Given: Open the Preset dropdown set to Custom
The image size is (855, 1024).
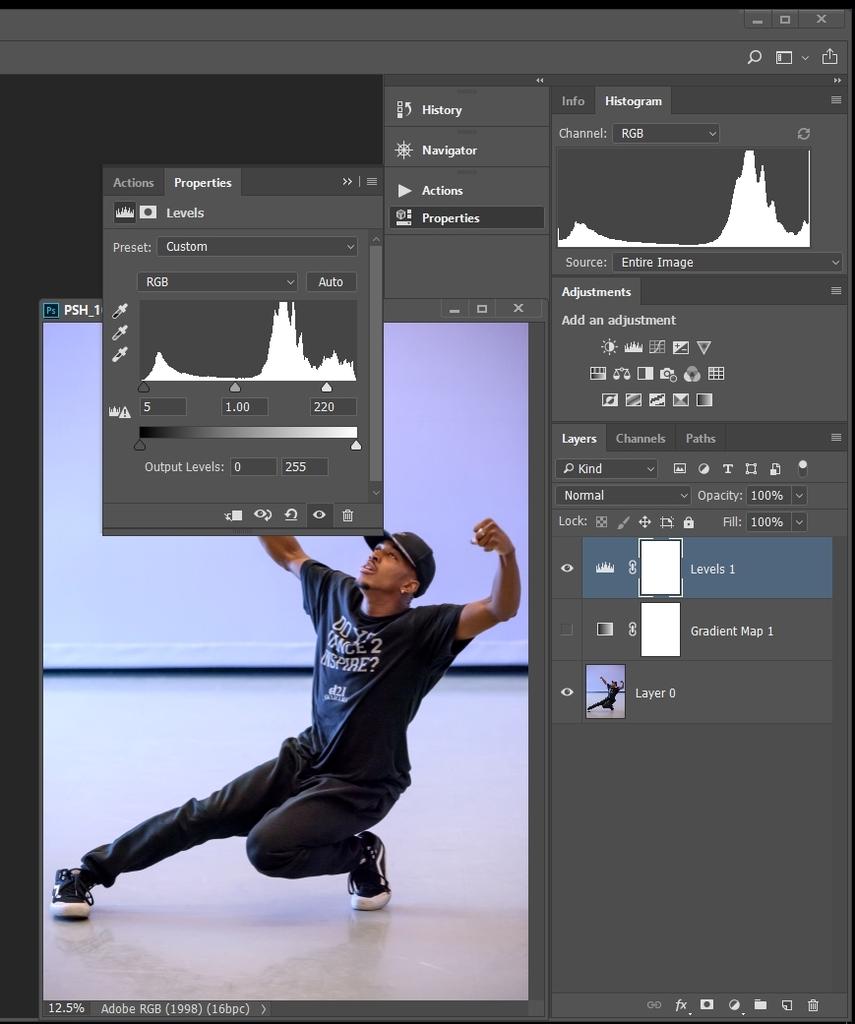Looking at the screenshot, I should [x=256, y=247].
